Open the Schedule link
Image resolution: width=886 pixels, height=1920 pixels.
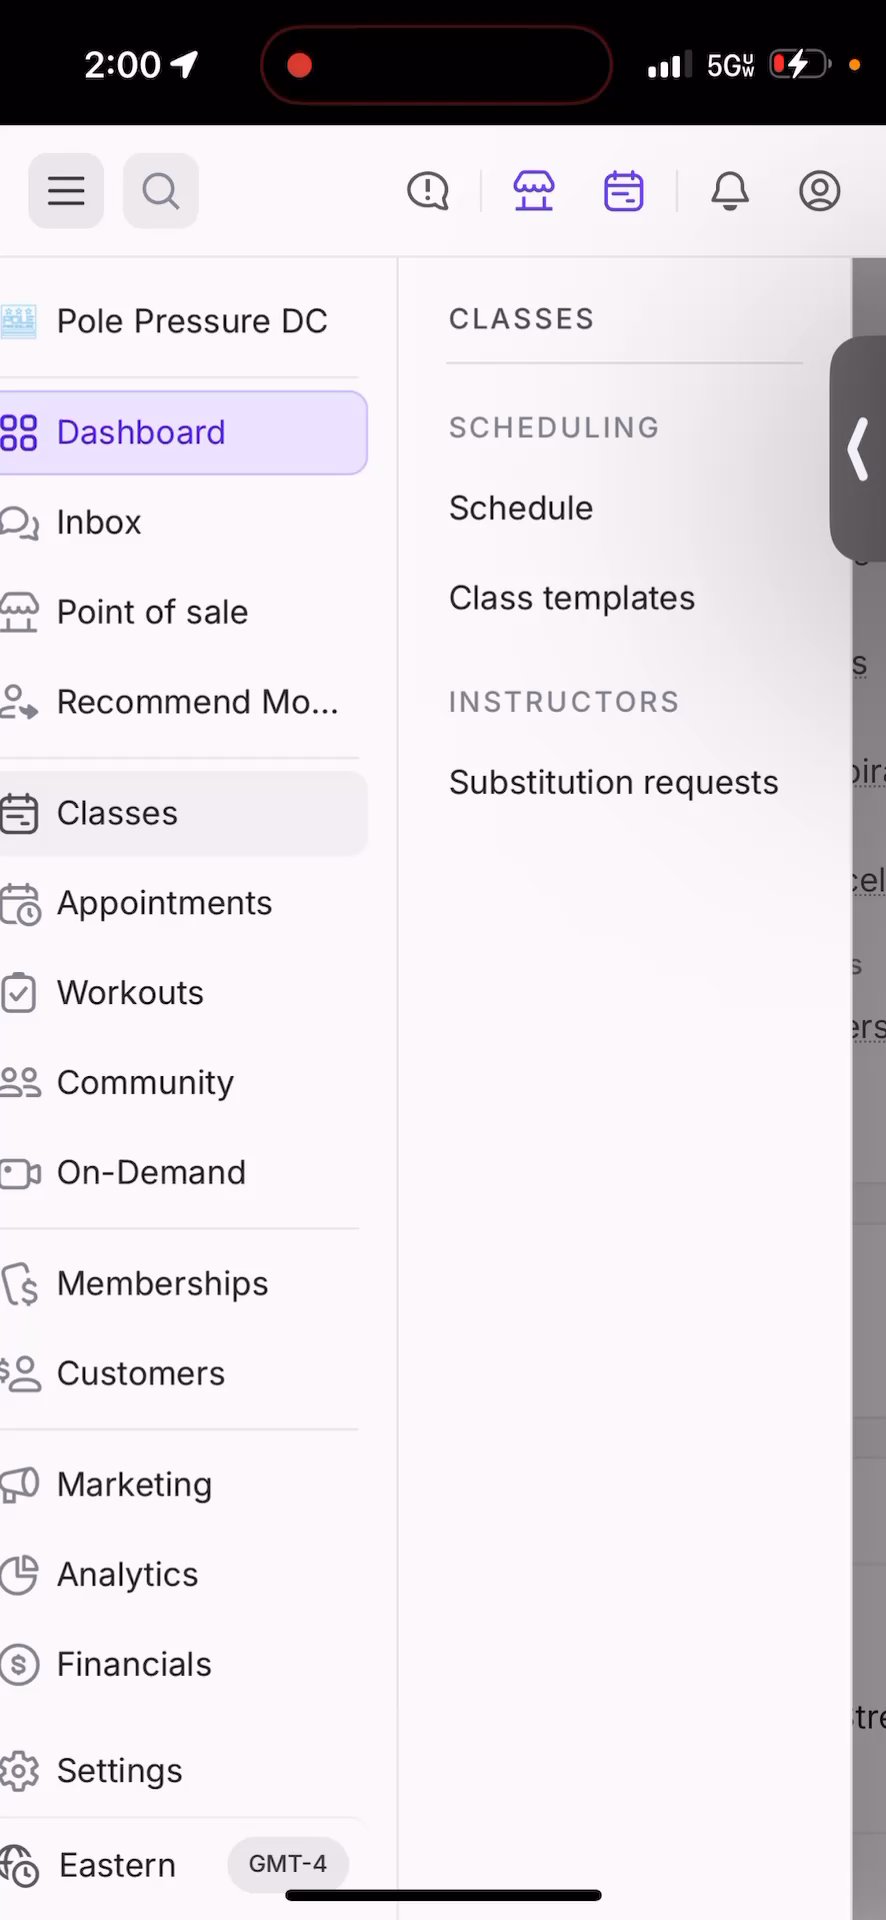pyautogui.click(x=521, y=508)
